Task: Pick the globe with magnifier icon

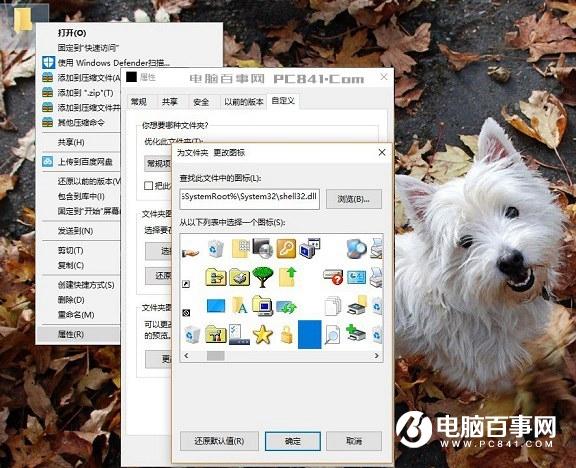Action: tap(356, 249)
